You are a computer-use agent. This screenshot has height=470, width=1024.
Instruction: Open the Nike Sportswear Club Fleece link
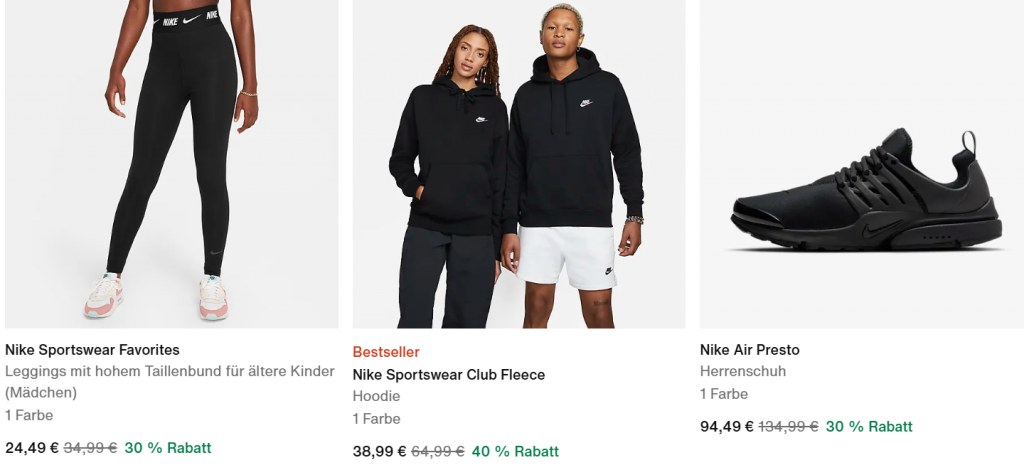449,375
